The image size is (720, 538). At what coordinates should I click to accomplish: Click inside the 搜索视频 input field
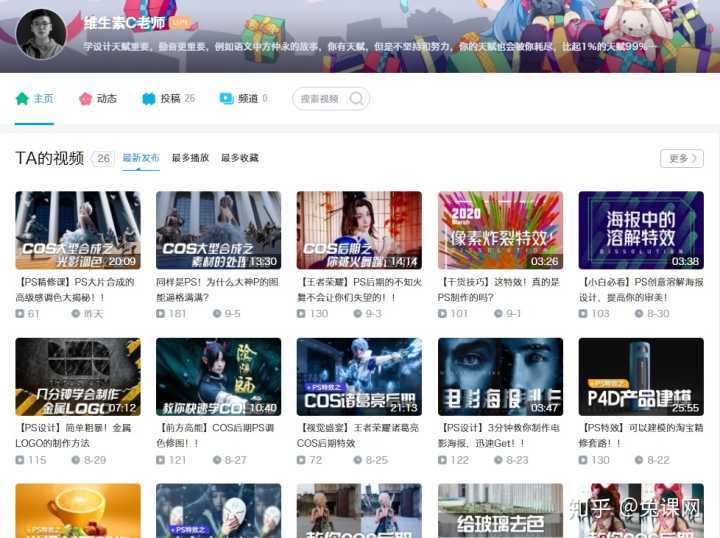coord(320,99)
